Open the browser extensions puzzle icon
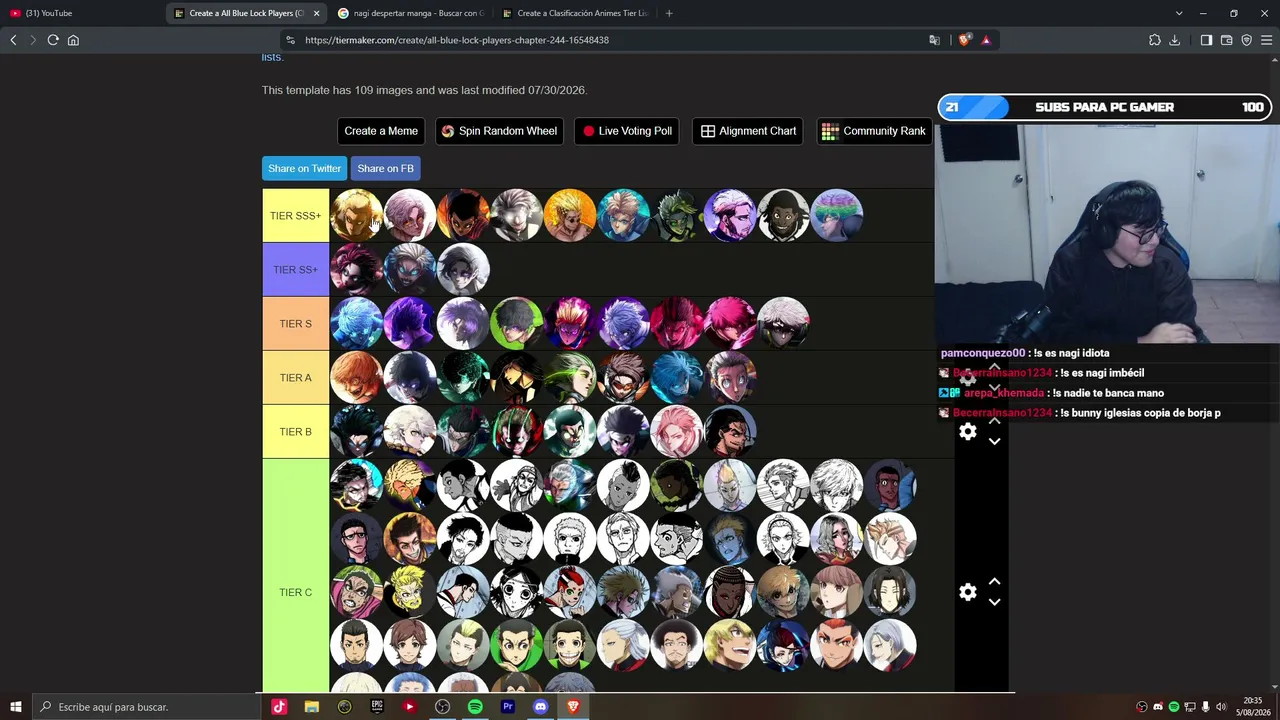Screen dimensions: 1280x720 point(1155,40)
